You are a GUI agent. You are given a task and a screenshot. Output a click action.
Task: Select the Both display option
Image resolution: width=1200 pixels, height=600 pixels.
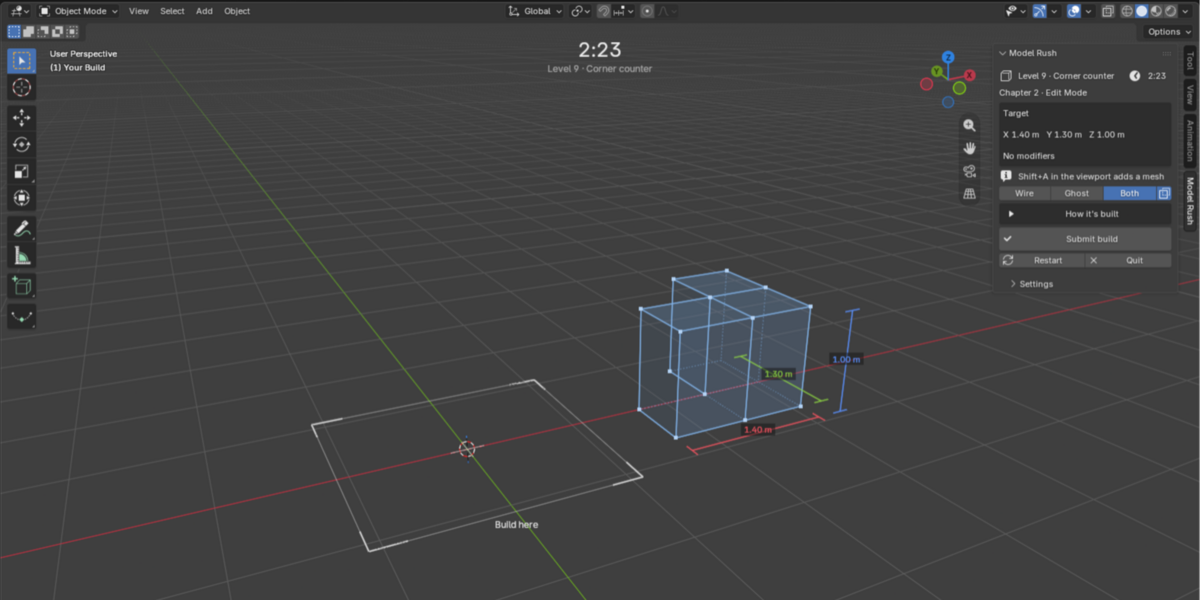tap(1130, 193)
